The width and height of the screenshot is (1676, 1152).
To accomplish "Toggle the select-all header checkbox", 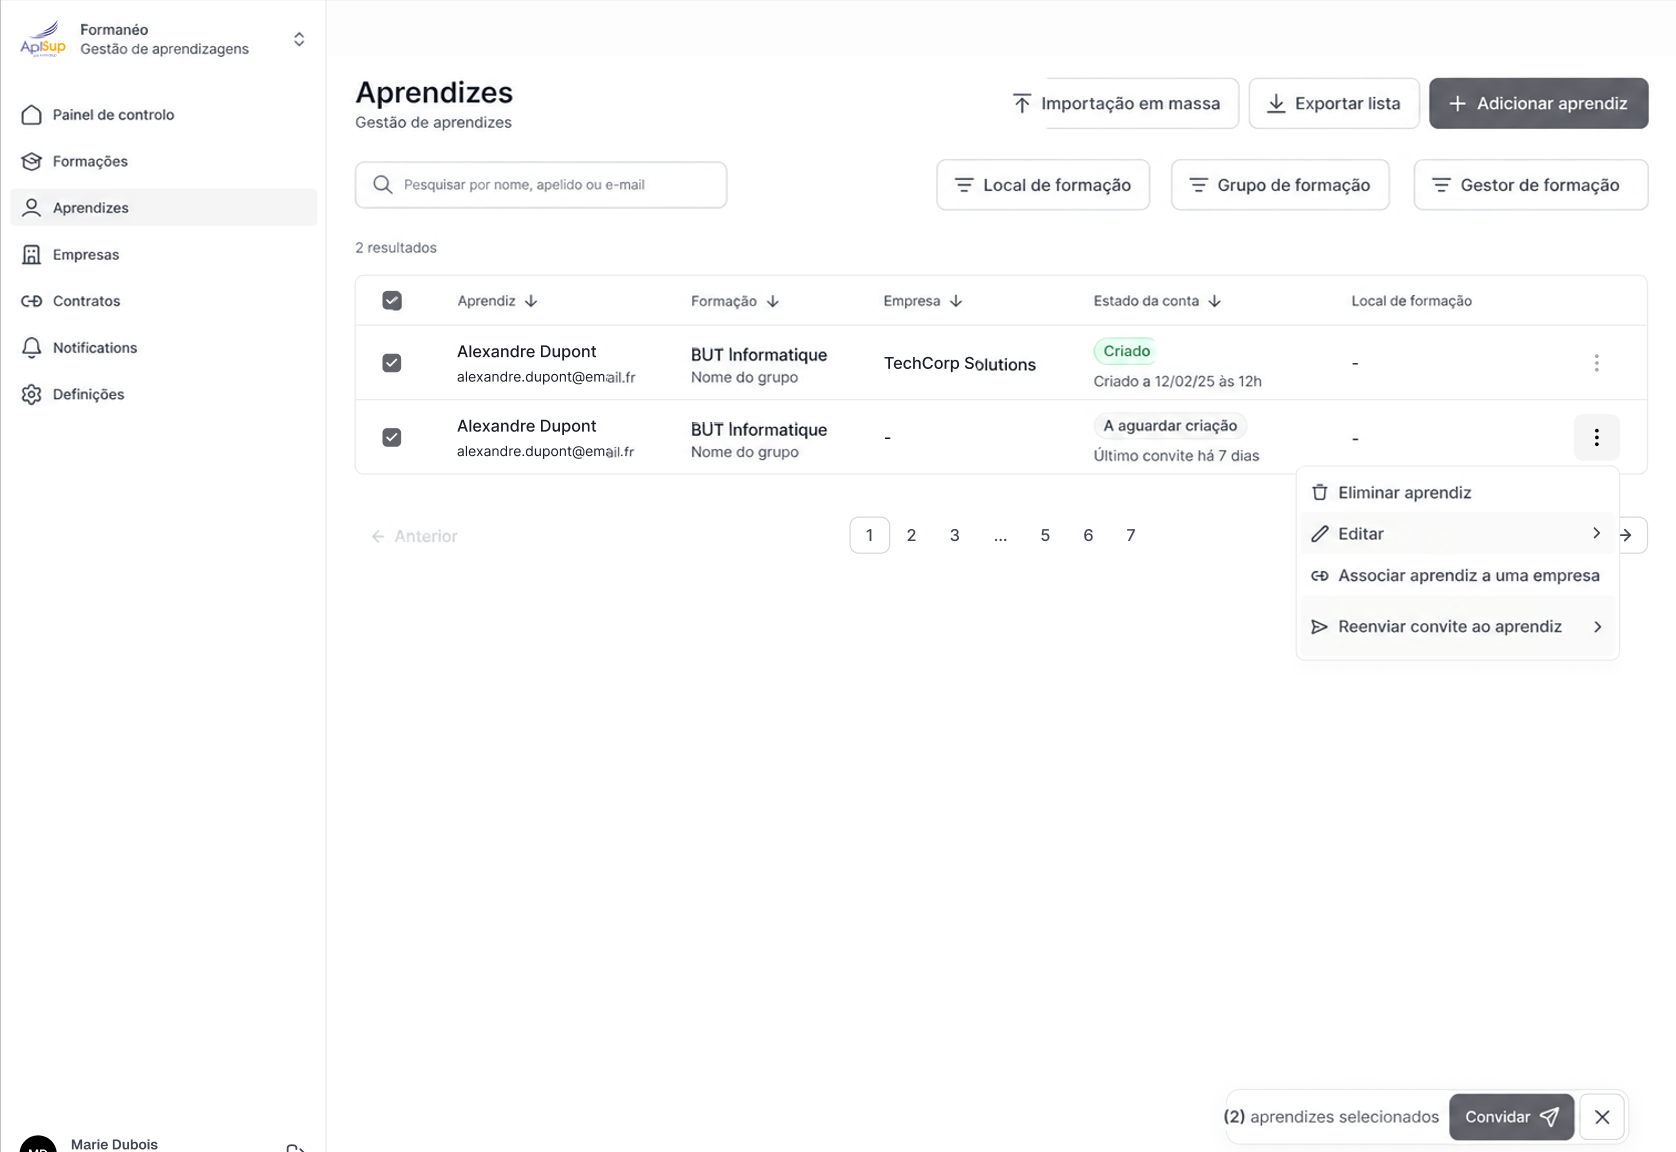I will [x=392, y=301].
